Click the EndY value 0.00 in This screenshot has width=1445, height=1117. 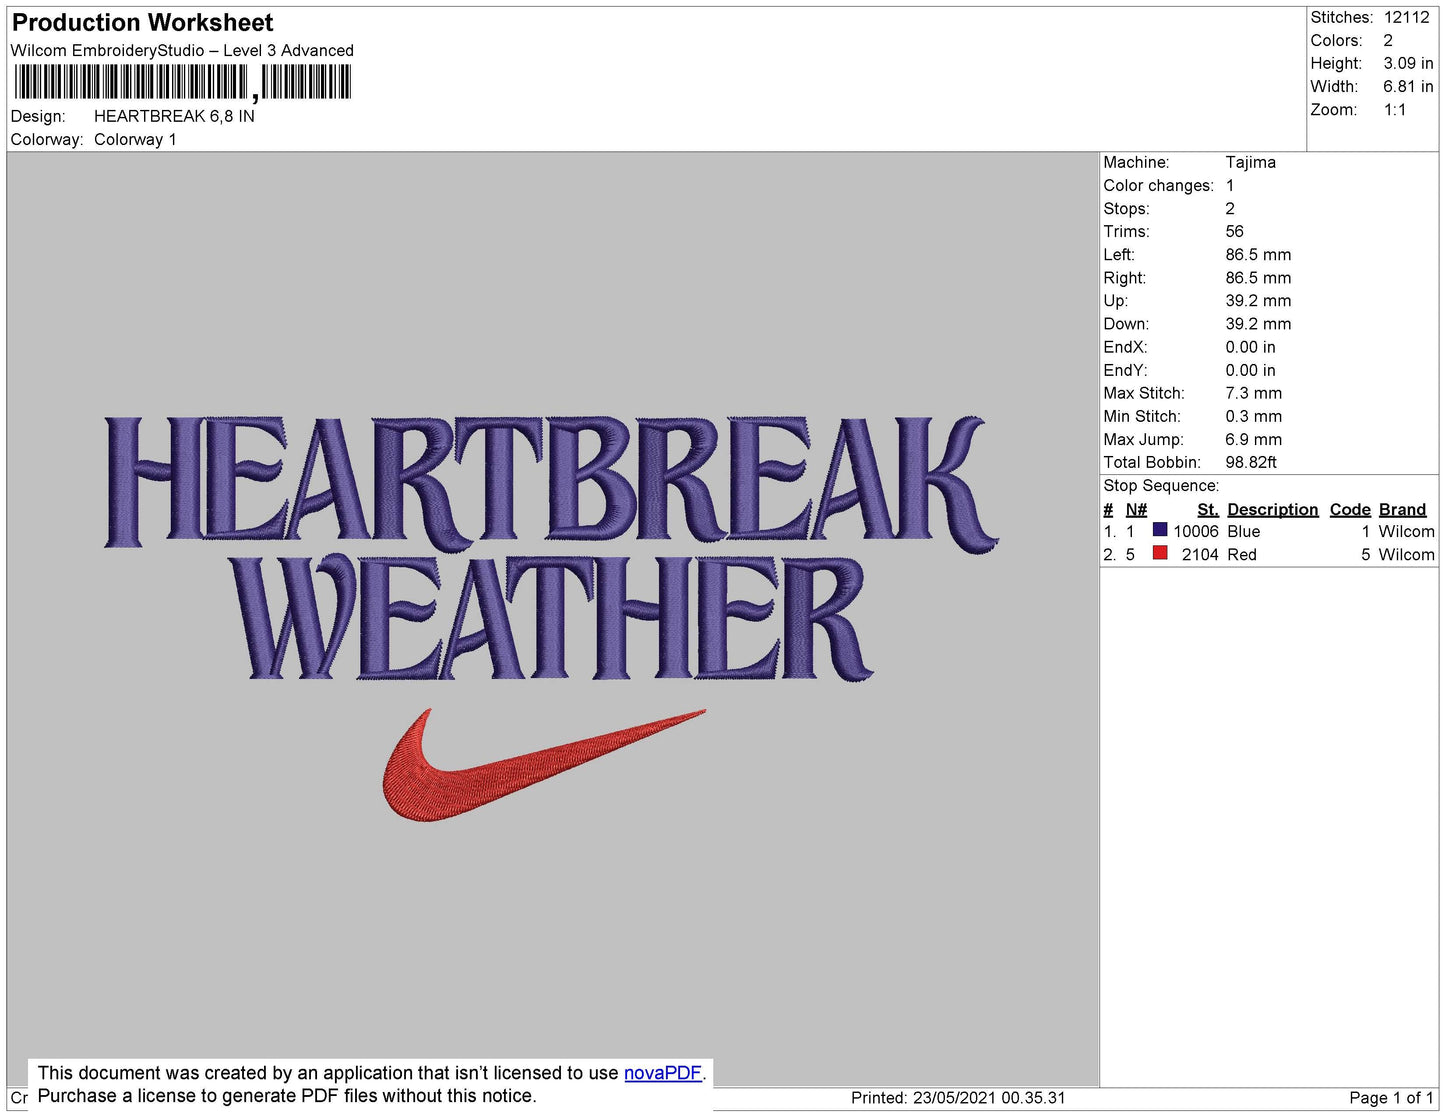coord(1250,370)
